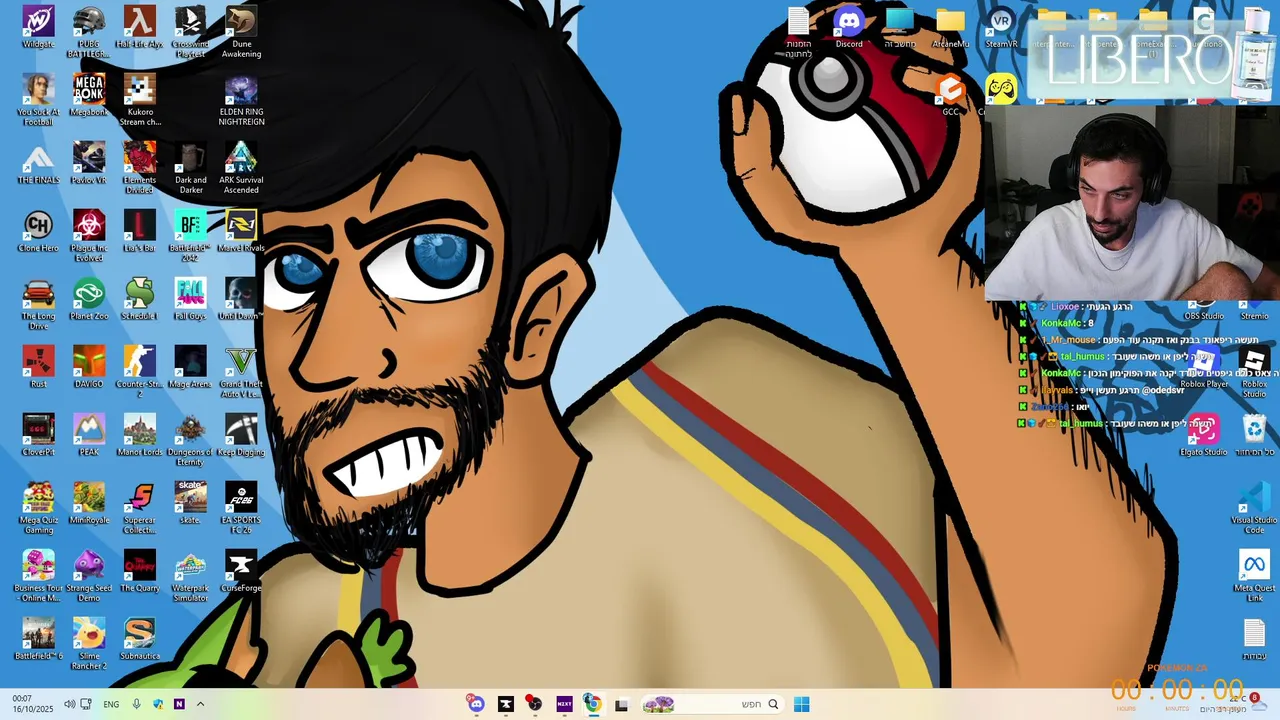1280x720 pixels.
Task: Open the Until Dawn shortcut
Action: click(x=241, y=299)
